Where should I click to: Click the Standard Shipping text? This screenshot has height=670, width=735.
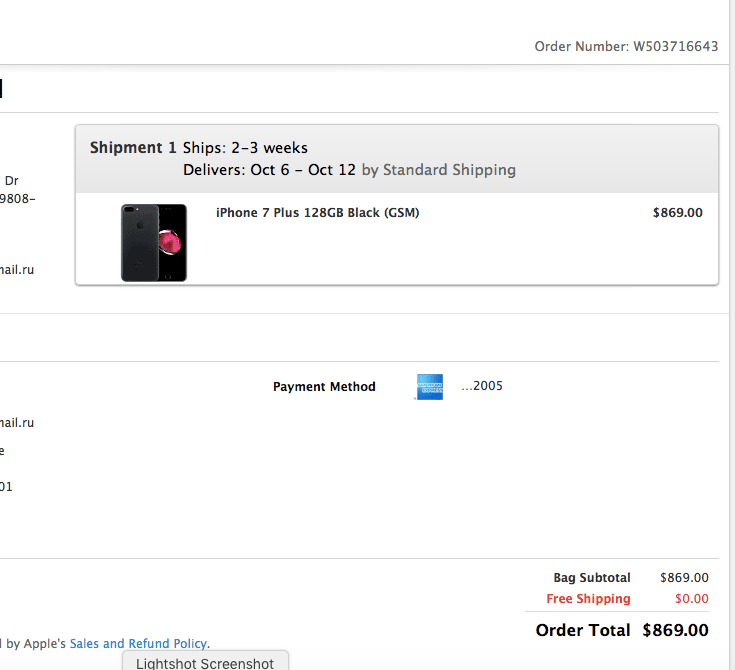click(449, 170)
